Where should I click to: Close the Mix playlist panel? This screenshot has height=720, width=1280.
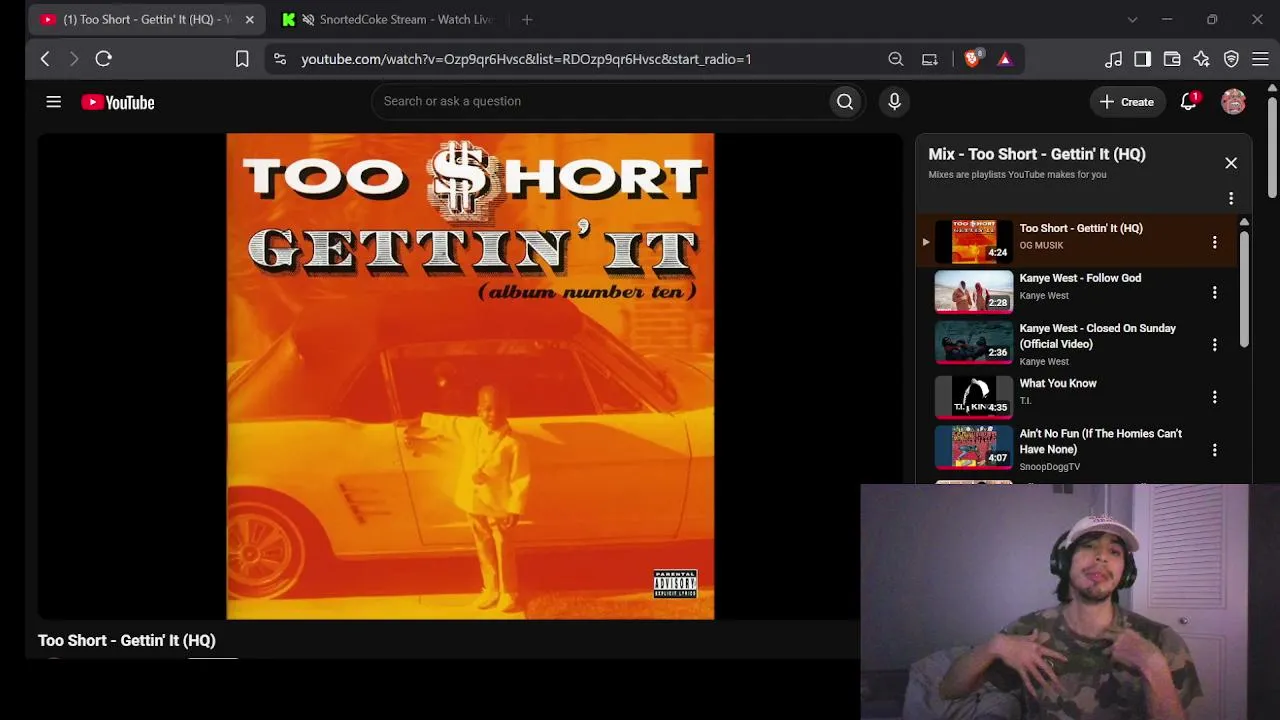point(1231,163)
